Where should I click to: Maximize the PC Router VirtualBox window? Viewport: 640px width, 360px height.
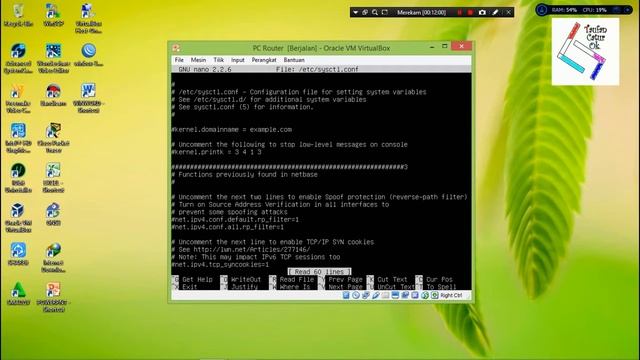coord(444,47)
